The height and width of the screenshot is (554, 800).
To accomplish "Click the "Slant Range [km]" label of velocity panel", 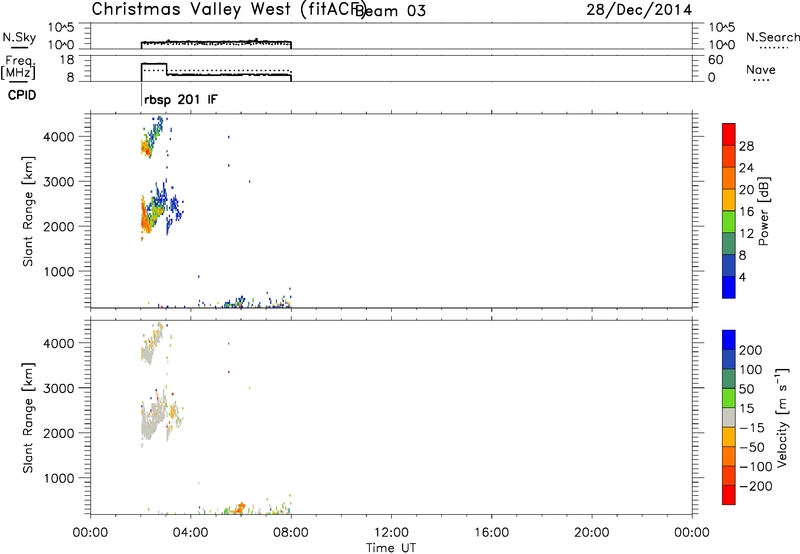I will (x=28, y=418).
